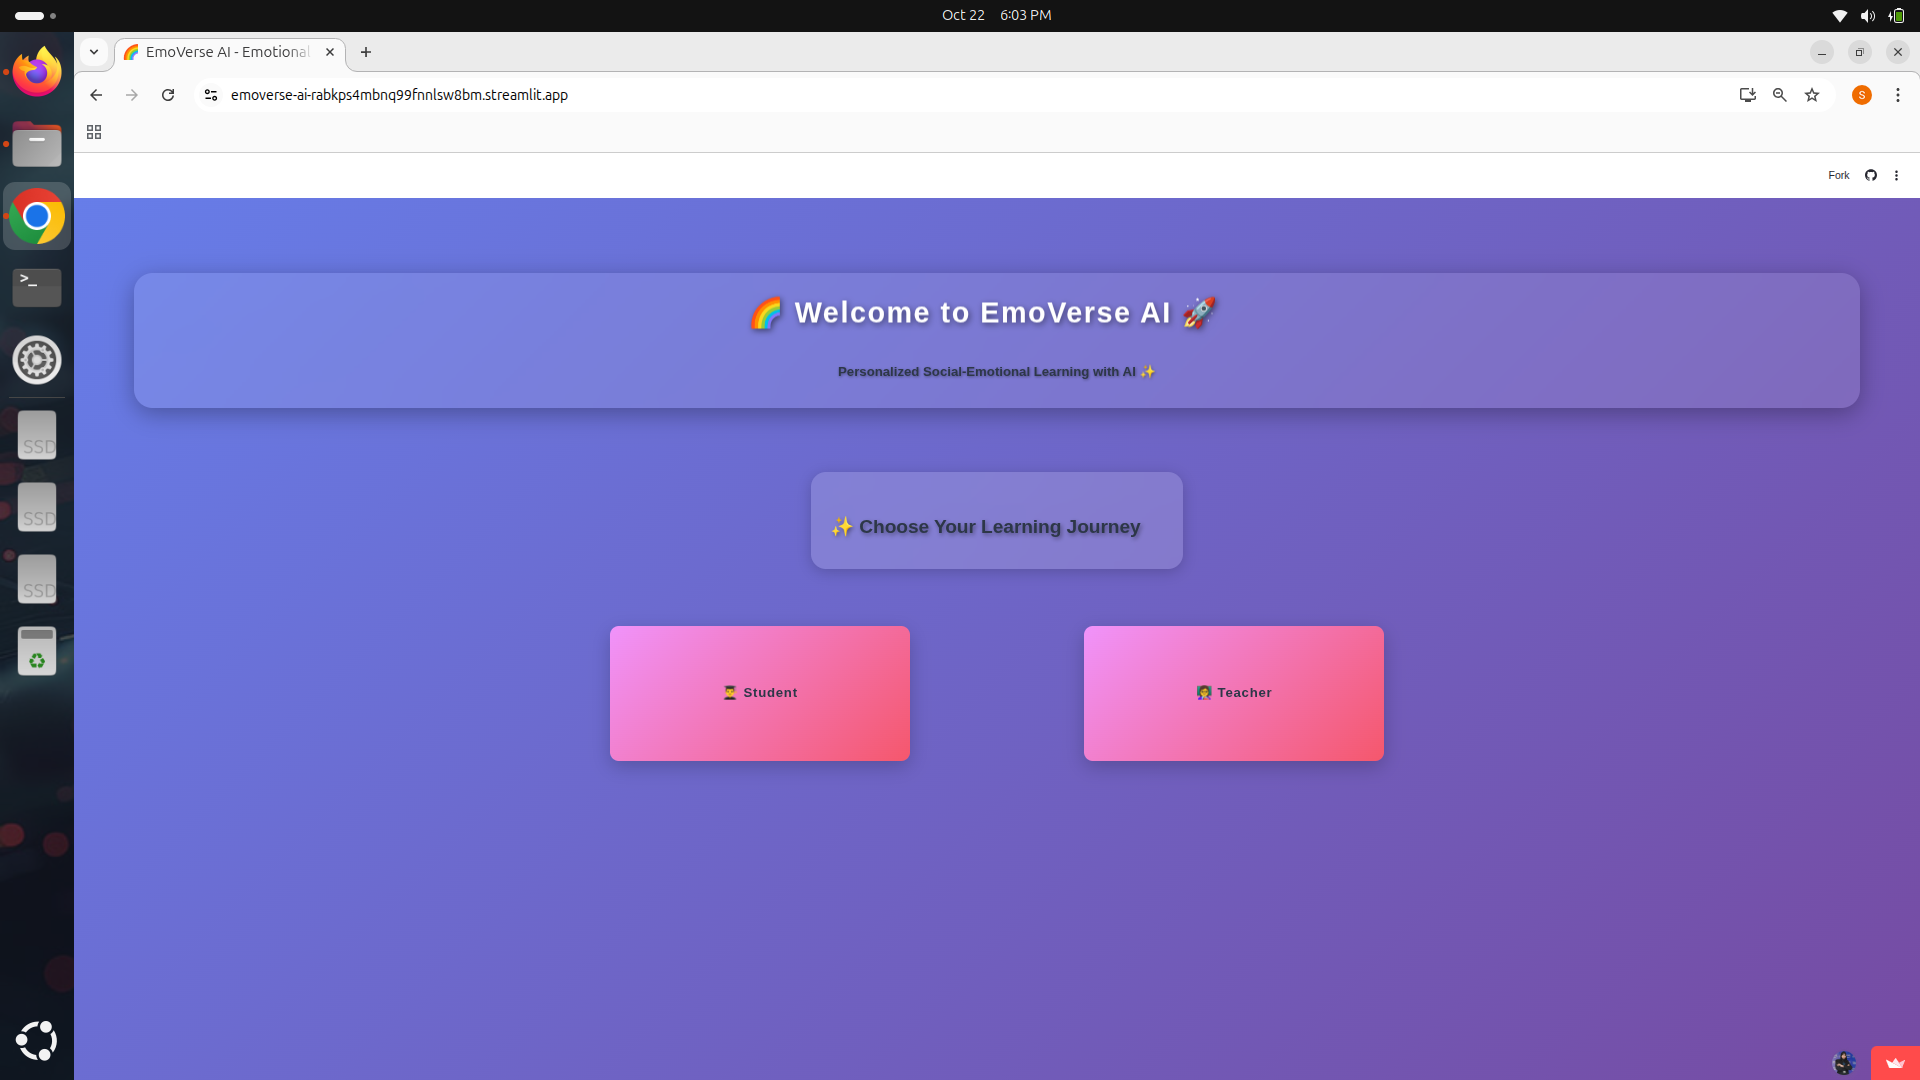Bookmark this page with star icon
The width and height of the screenshot is (1920, 1080).
tap(1812, 95)
